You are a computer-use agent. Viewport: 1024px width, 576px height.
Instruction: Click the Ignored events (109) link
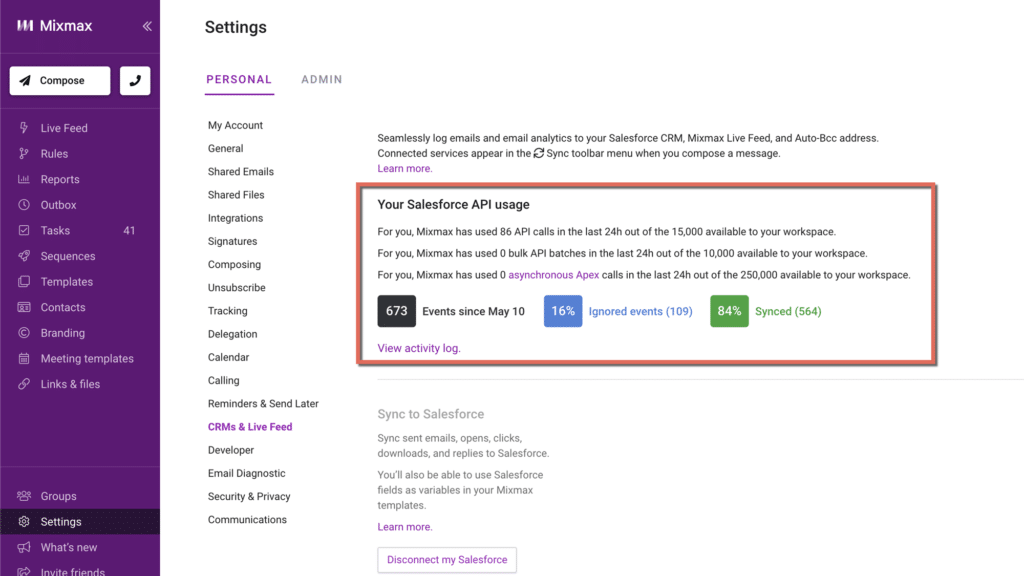pos(640,311)
